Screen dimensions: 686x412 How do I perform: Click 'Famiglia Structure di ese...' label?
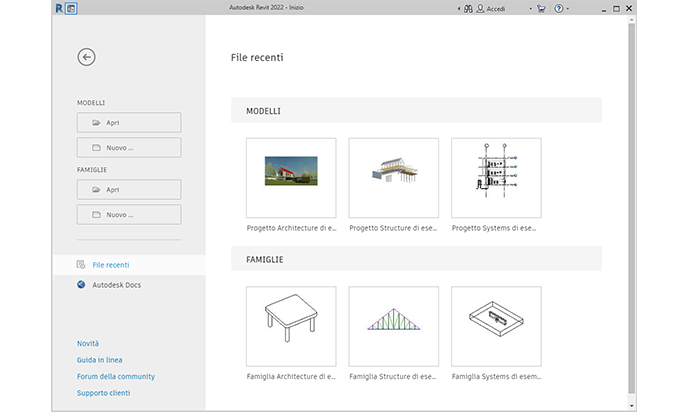tap(392, 376)
